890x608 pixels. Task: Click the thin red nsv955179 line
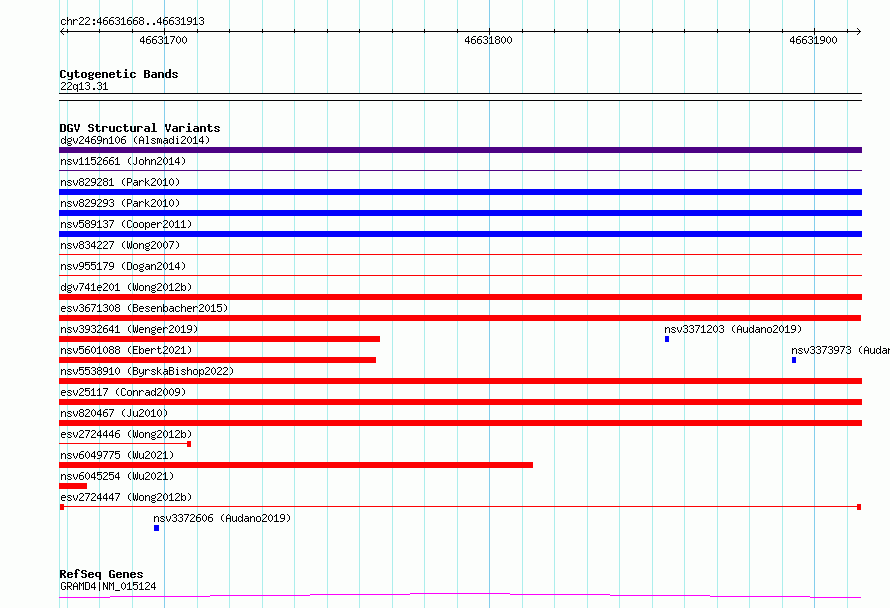(460, 275)
